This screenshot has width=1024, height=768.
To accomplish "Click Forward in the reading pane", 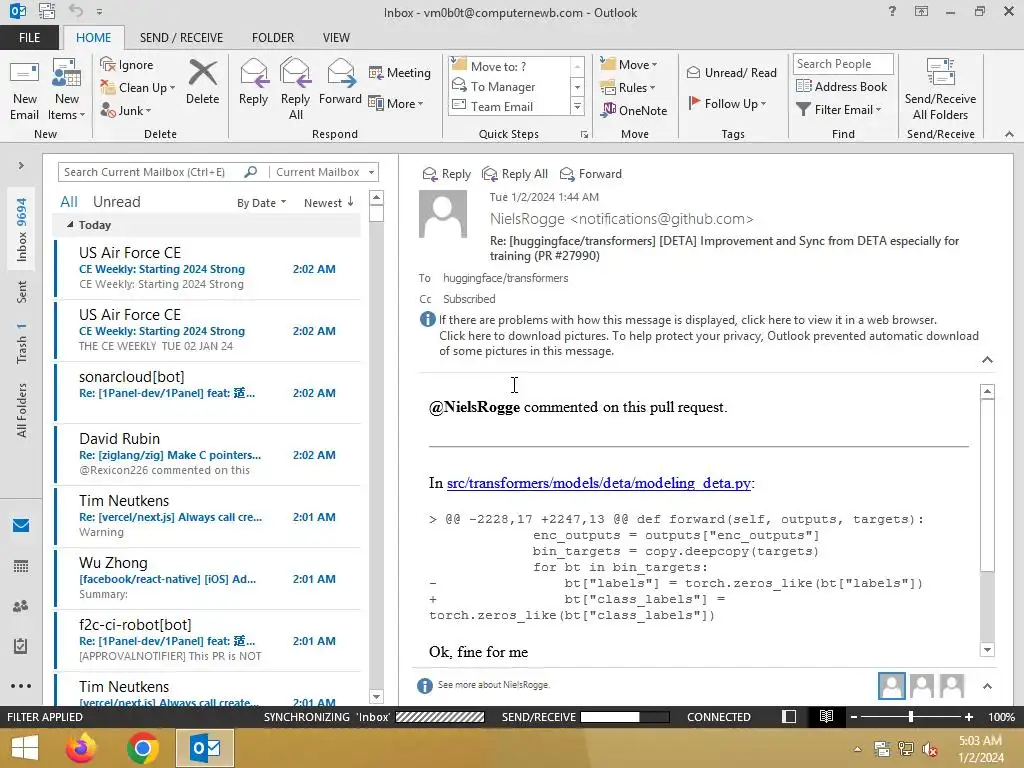I will [591, 174].
